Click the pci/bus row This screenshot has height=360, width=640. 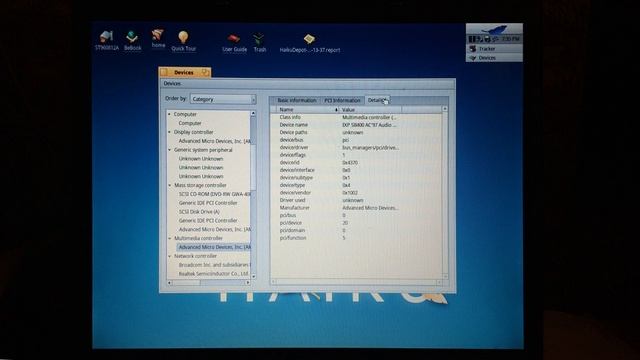point(356,216)
